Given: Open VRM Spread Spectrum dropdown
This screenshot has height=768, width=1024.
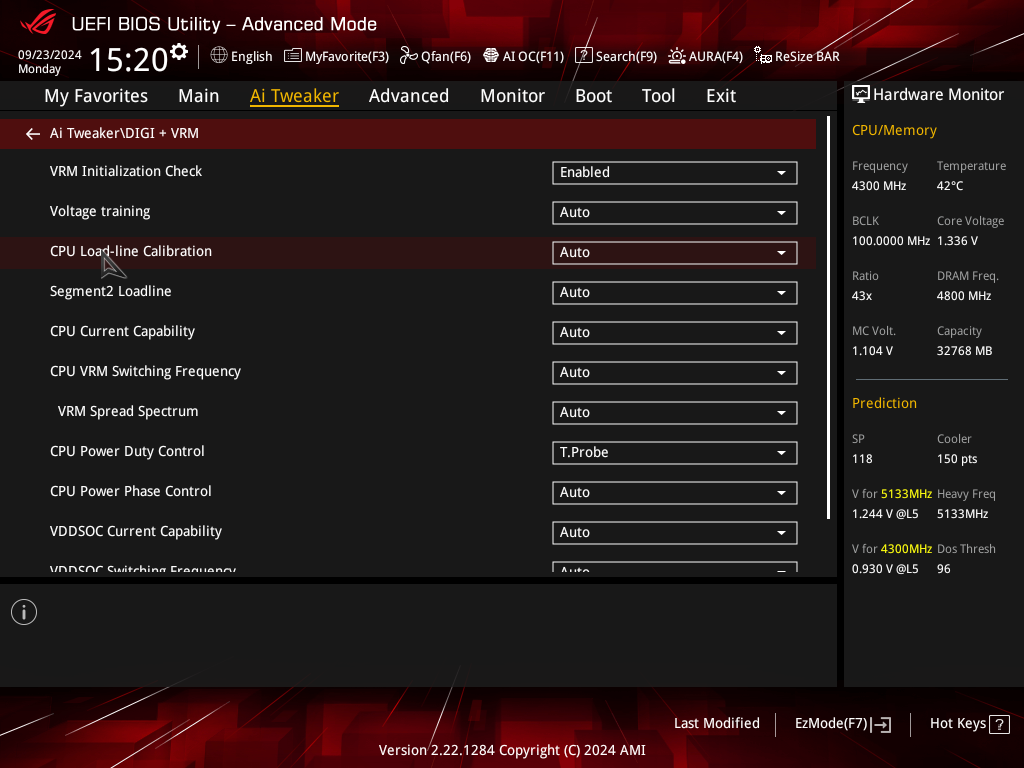Looking at the screenshot, I should [x=675, y=413].
